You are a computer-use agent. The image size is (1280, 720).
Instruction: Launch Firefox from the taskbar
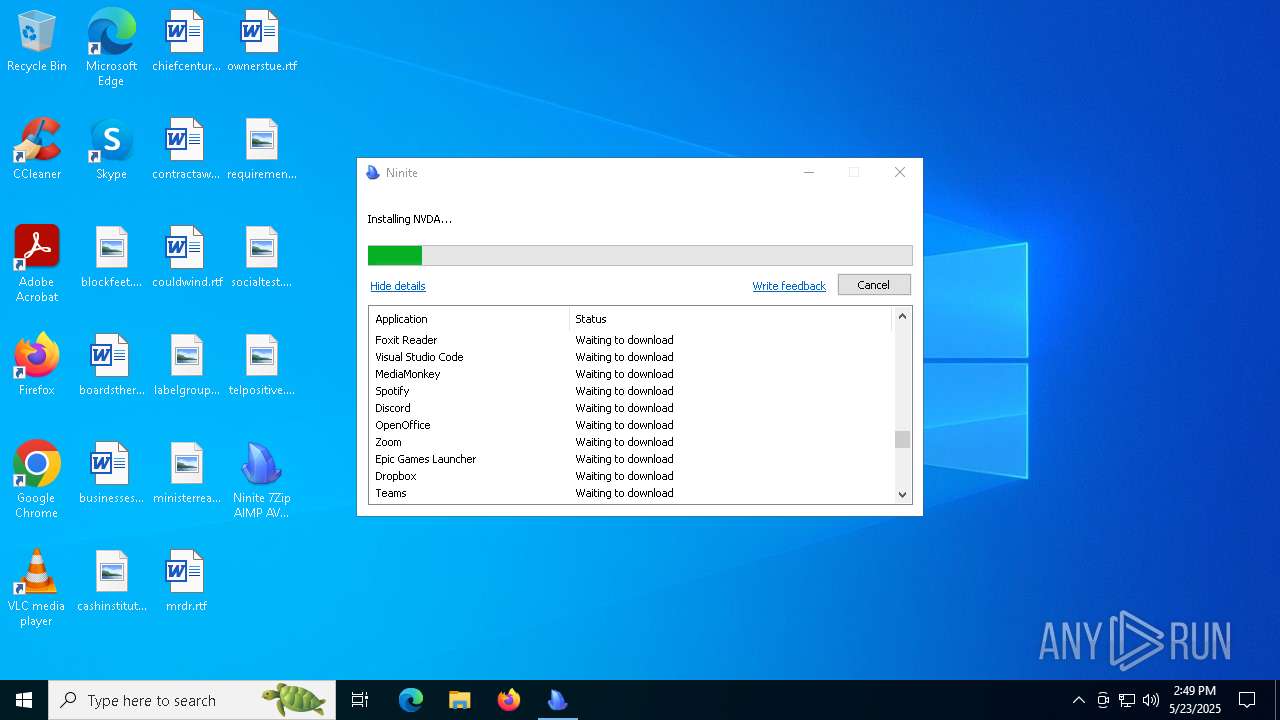(x=508, y=700)
